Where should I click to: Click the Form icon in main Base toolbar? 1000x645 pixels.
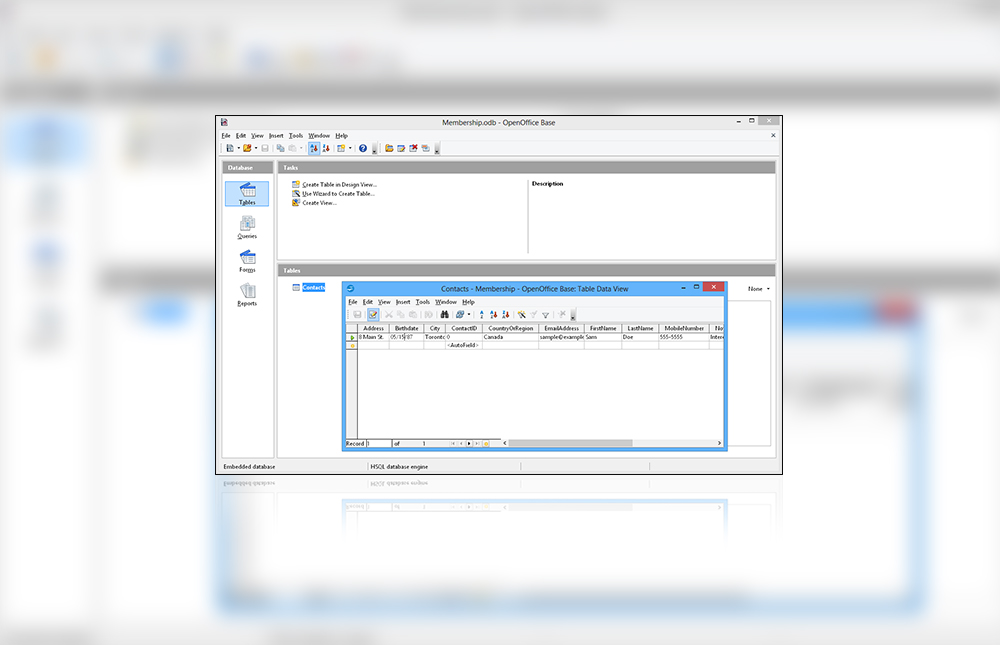click(341, 148)
